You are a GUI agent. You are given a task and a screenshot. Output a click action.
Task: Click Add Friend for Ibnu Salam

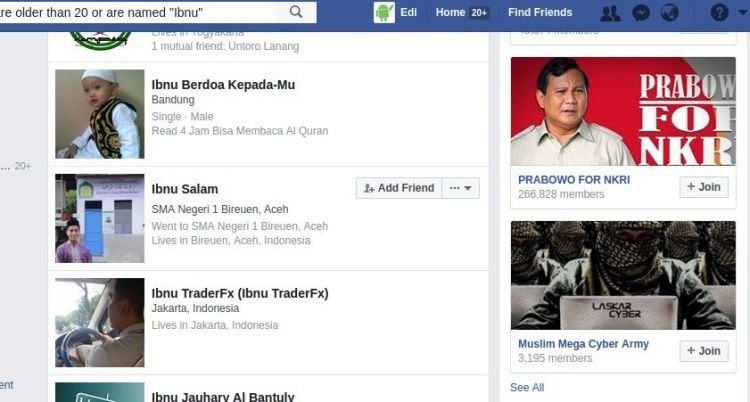point(399,188)
